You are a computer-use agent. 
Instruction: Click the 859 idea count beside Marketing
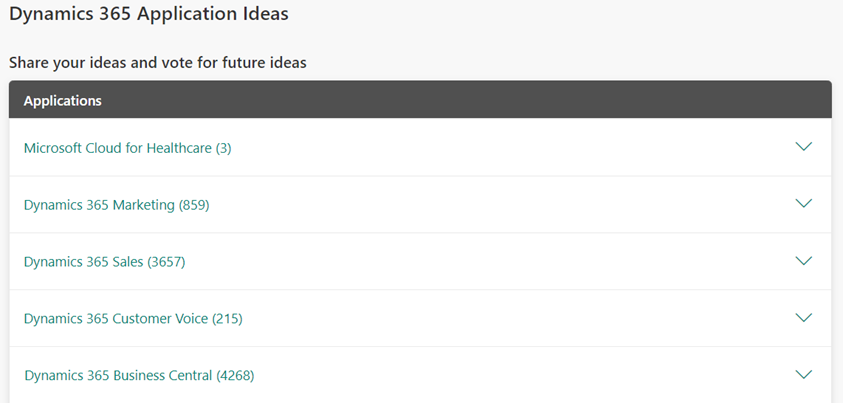194,205
